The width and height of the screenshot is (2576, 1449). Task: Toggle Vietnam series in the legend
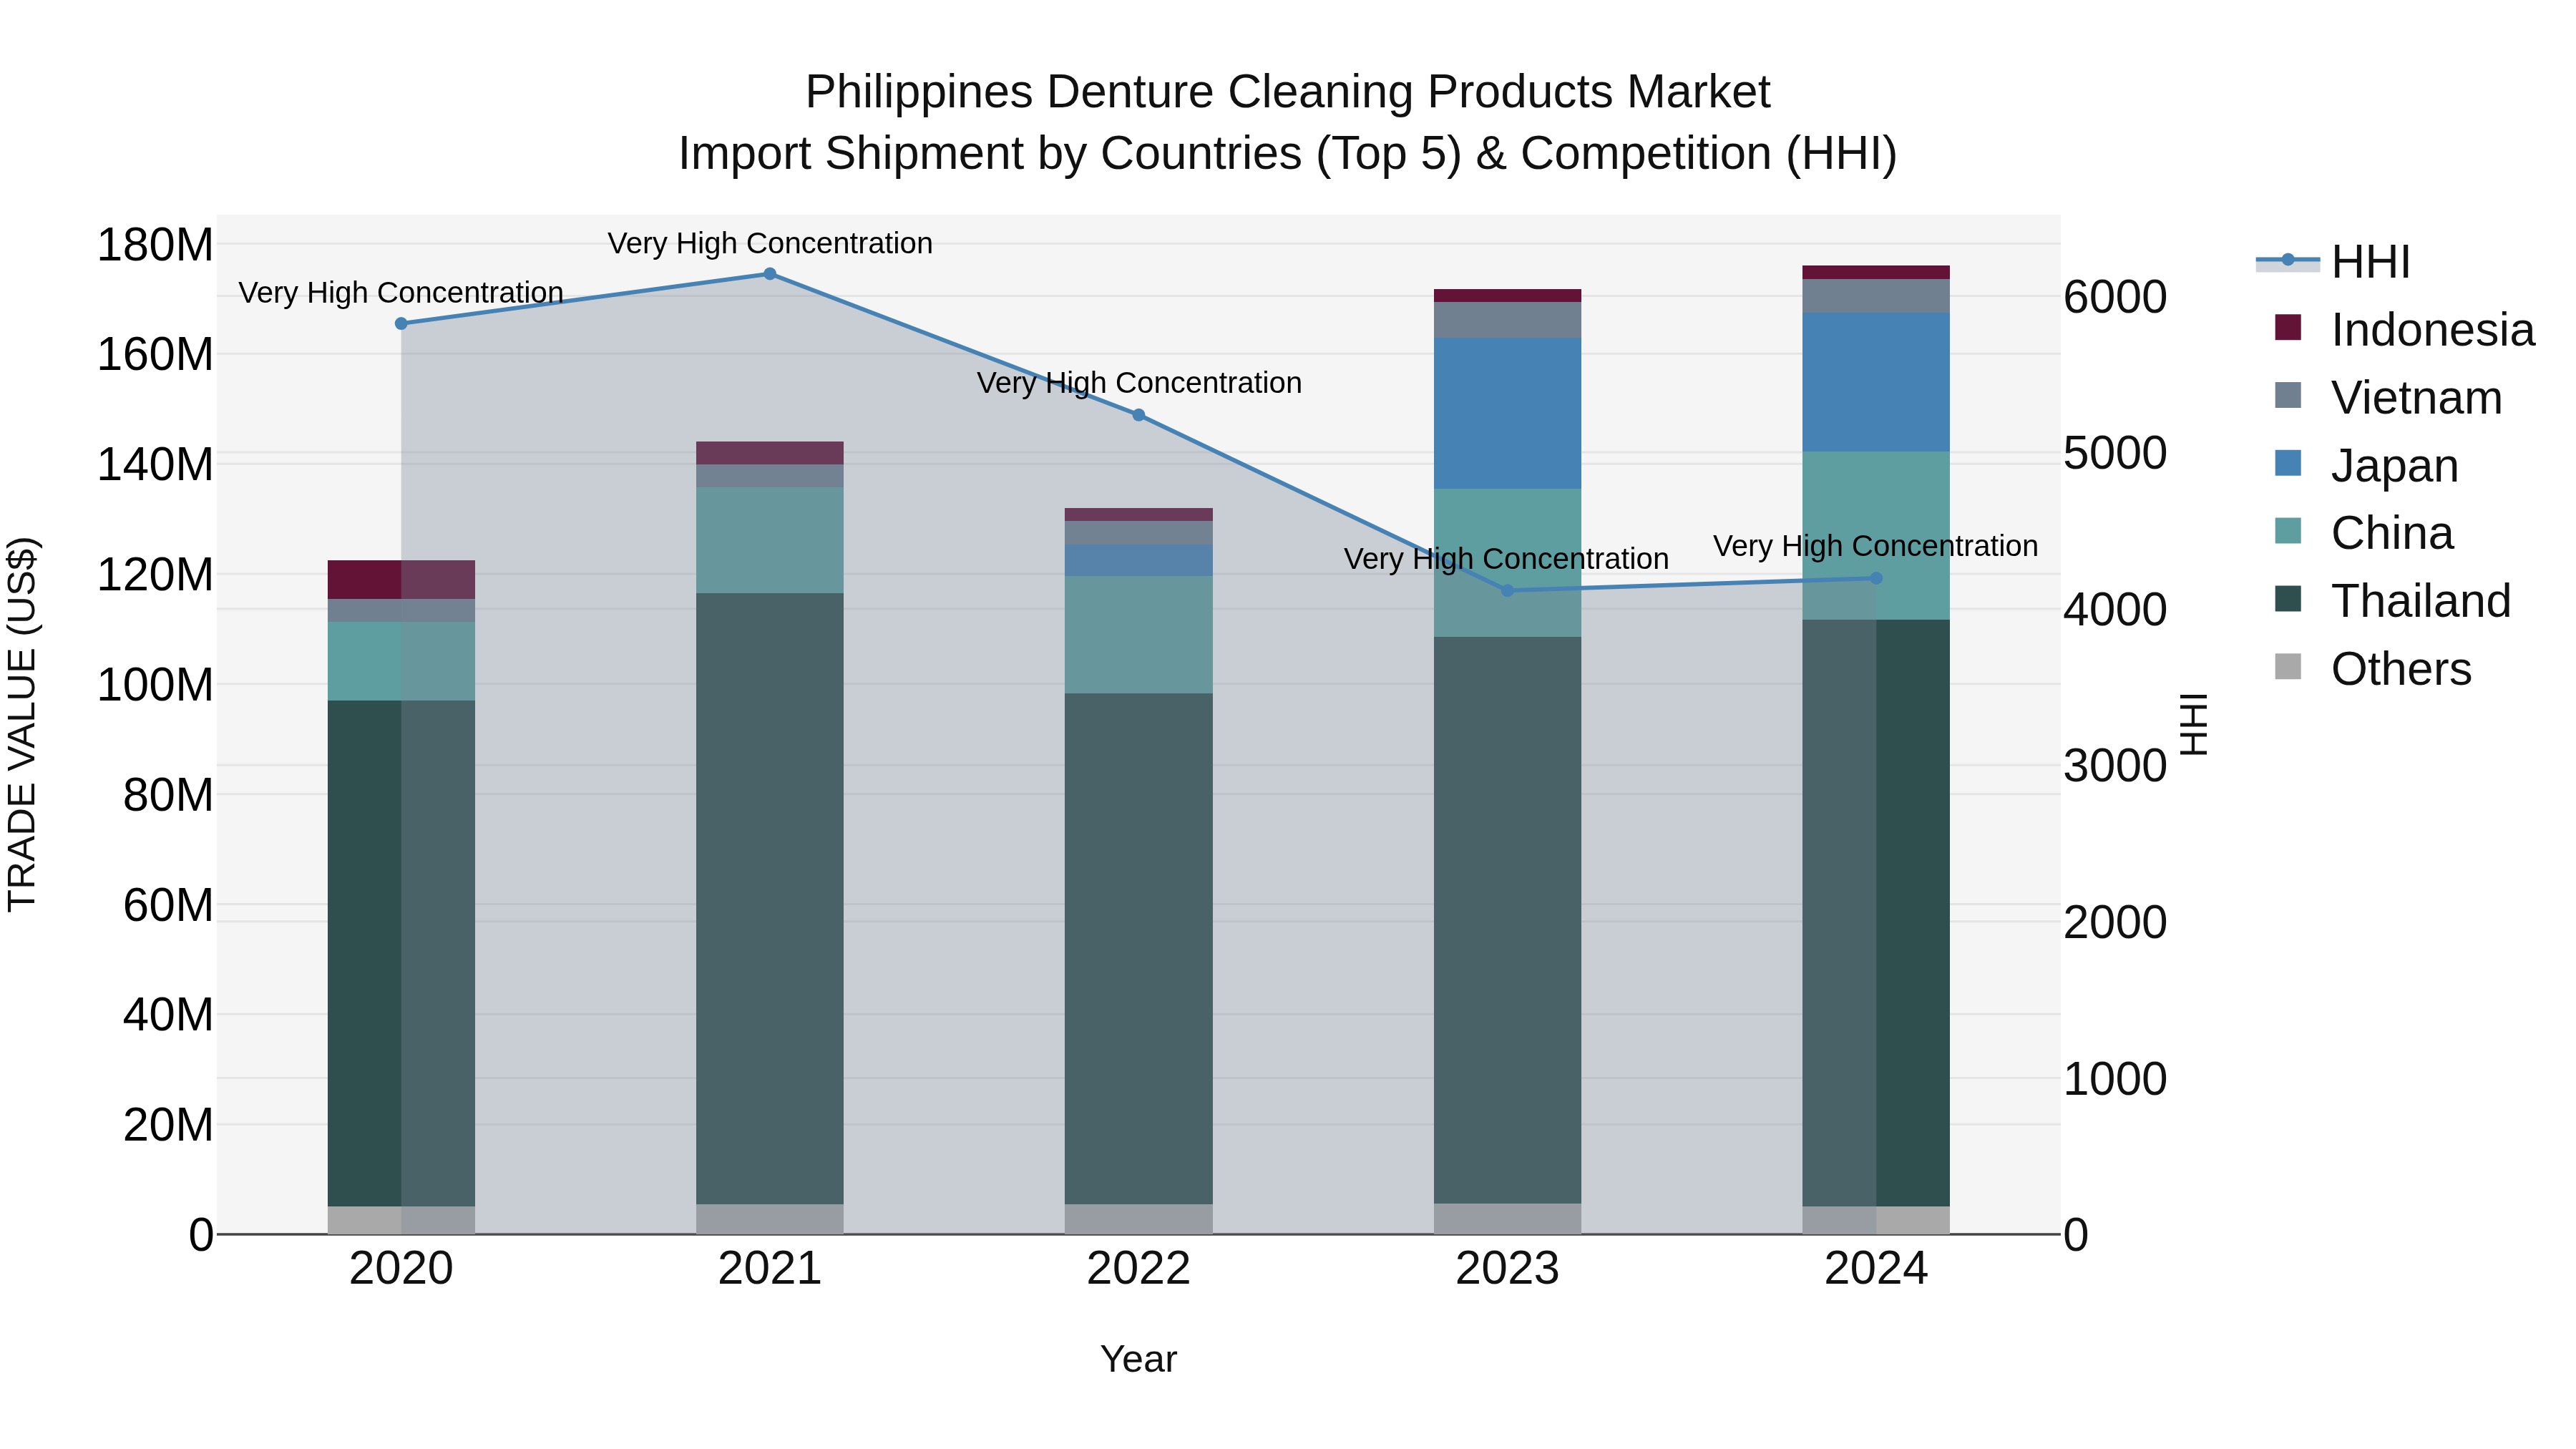pos(2388,398)
